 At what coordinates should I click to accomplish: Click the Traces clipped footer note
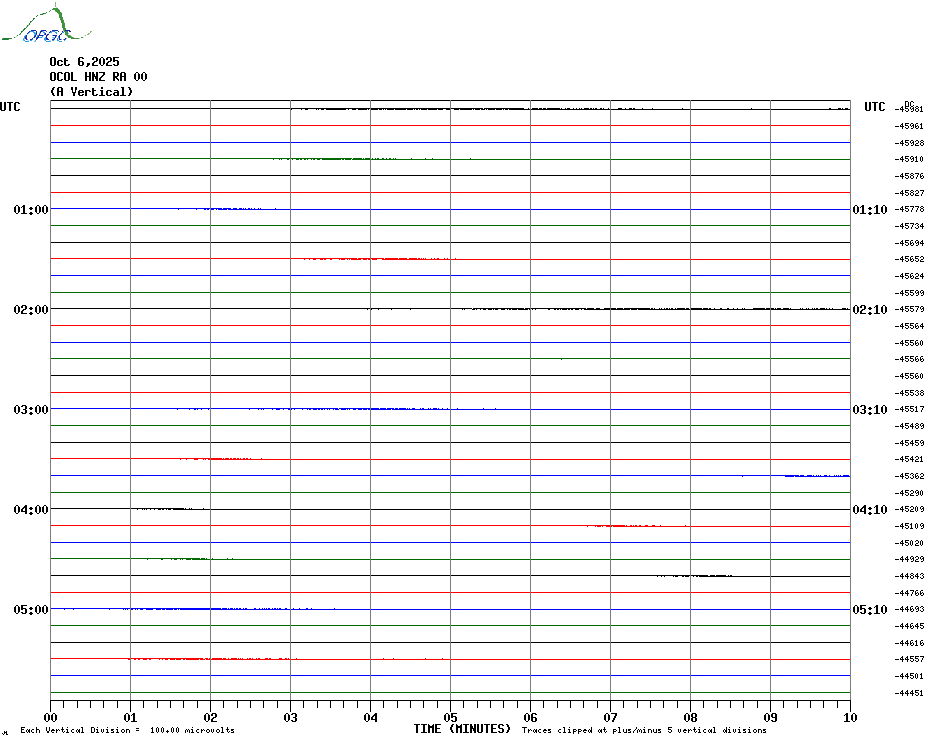(644, 731)
